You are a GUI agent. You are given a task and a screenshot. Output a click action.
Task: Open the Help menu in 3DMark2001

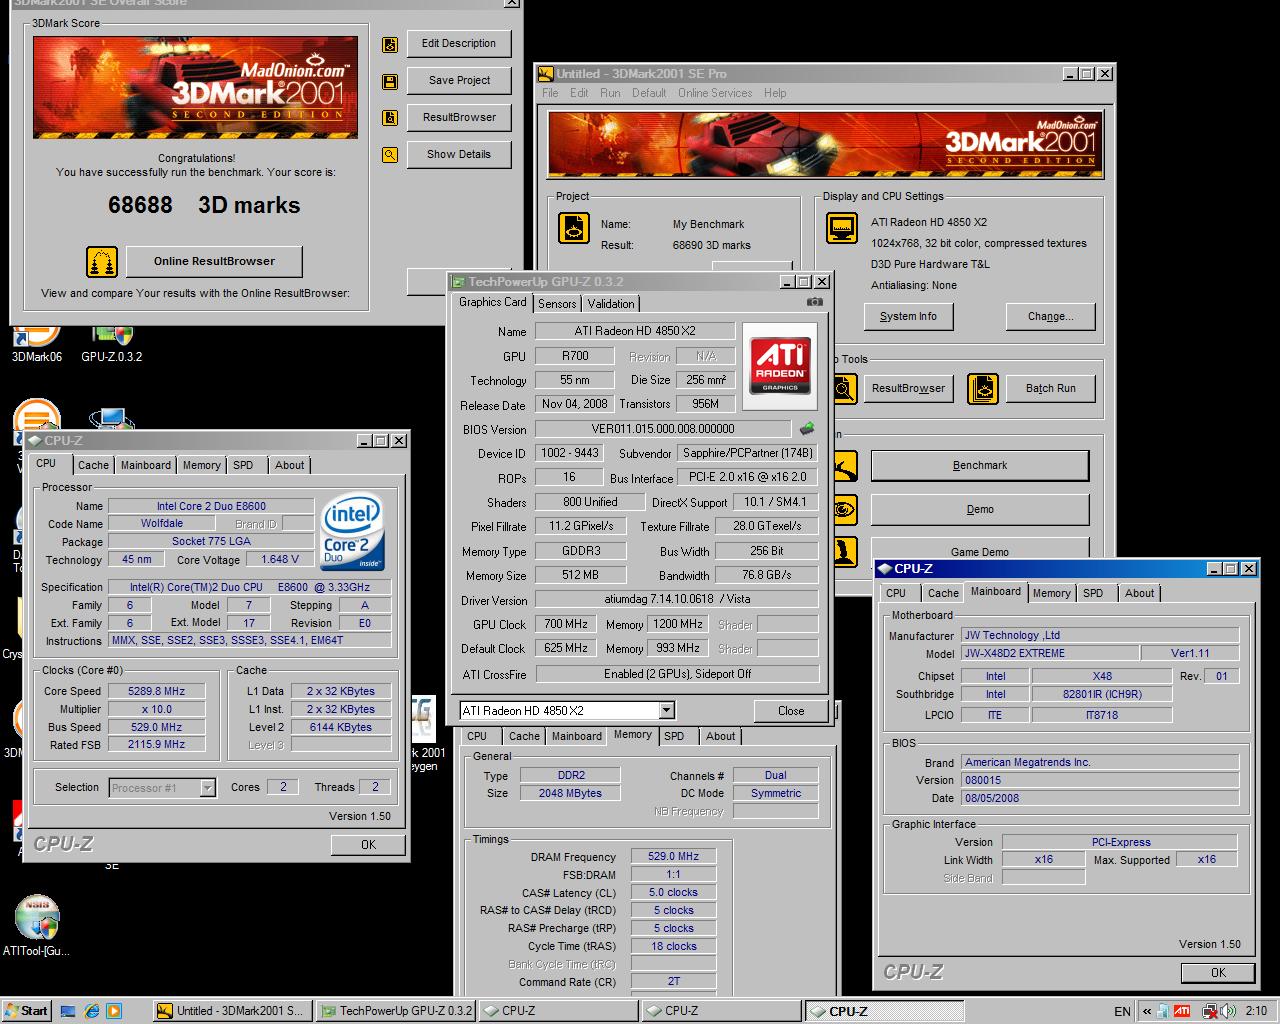(x=775, y=93)
